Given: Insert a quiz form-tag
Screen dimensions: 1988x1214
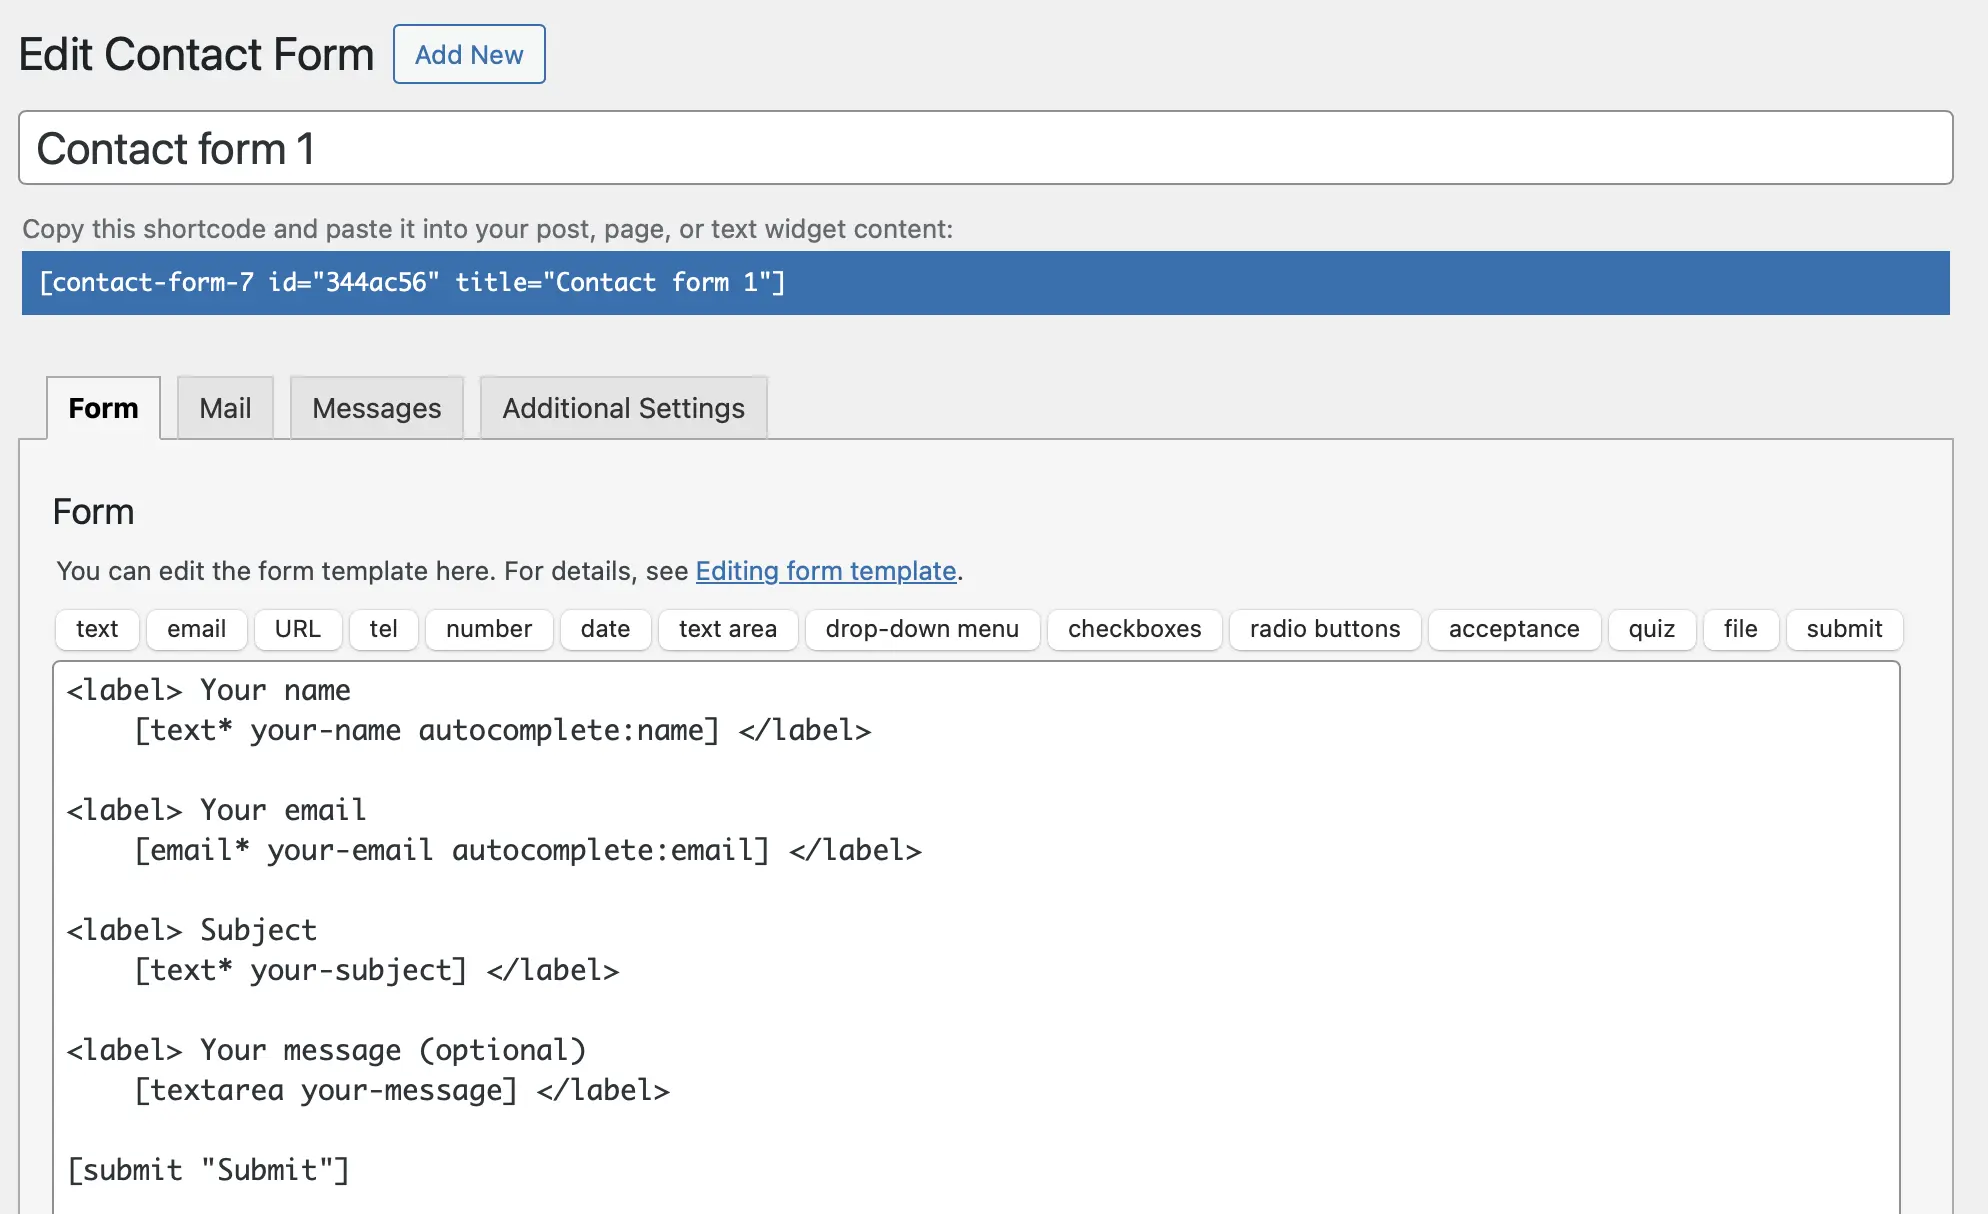Looking at the screenshot, I should click(x=1651, y=629).
